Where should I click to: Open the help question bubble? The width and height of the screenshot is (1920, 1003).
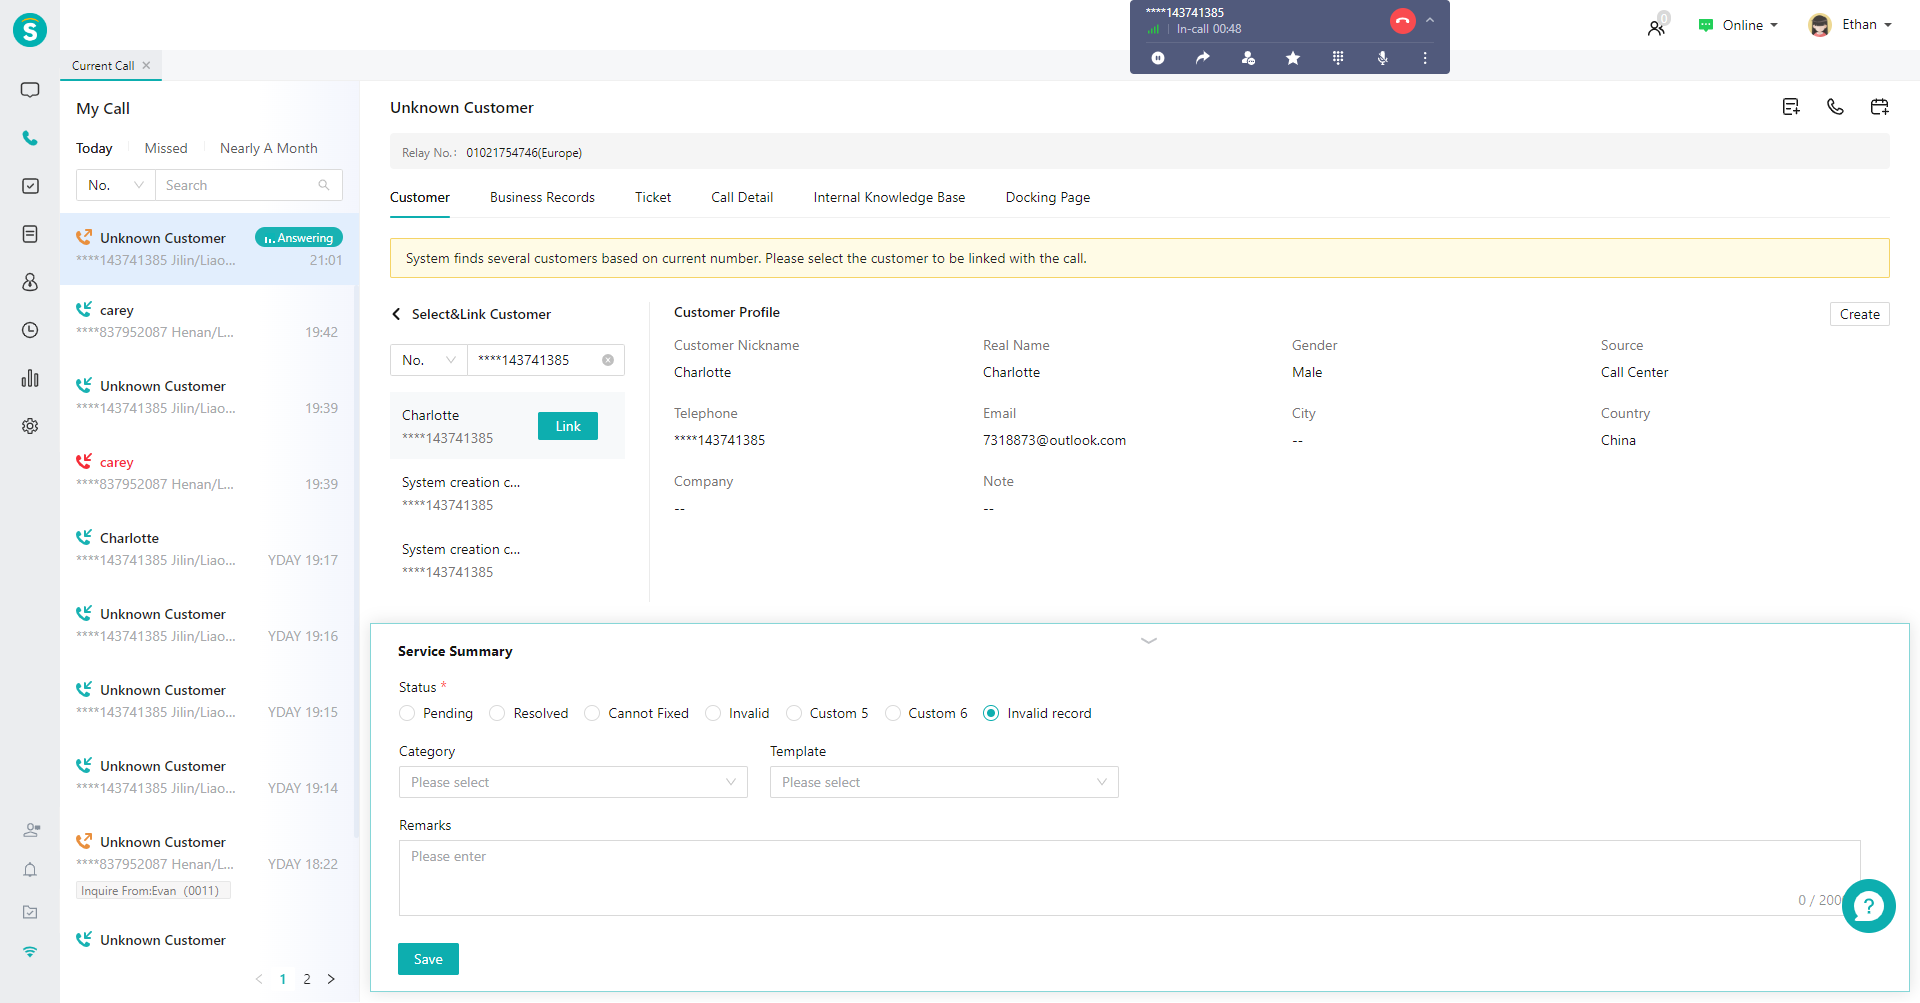click(1868, 906)
